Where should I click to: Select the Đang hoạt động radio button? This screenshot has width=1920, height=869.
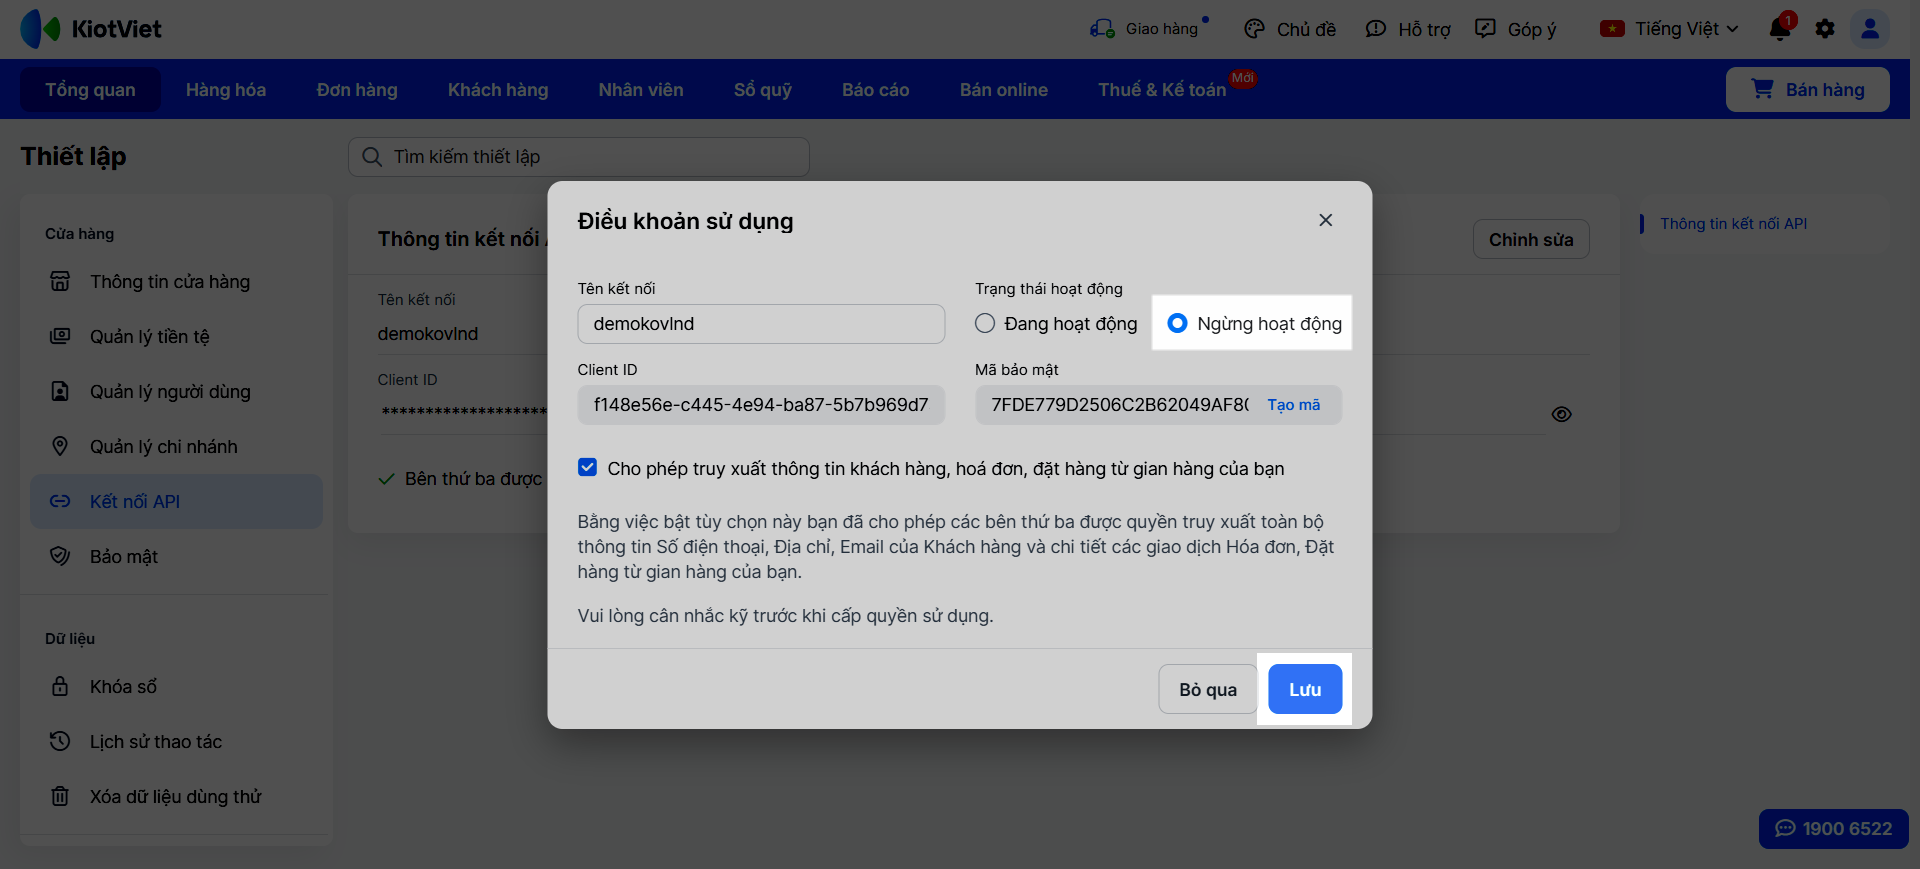985,323
